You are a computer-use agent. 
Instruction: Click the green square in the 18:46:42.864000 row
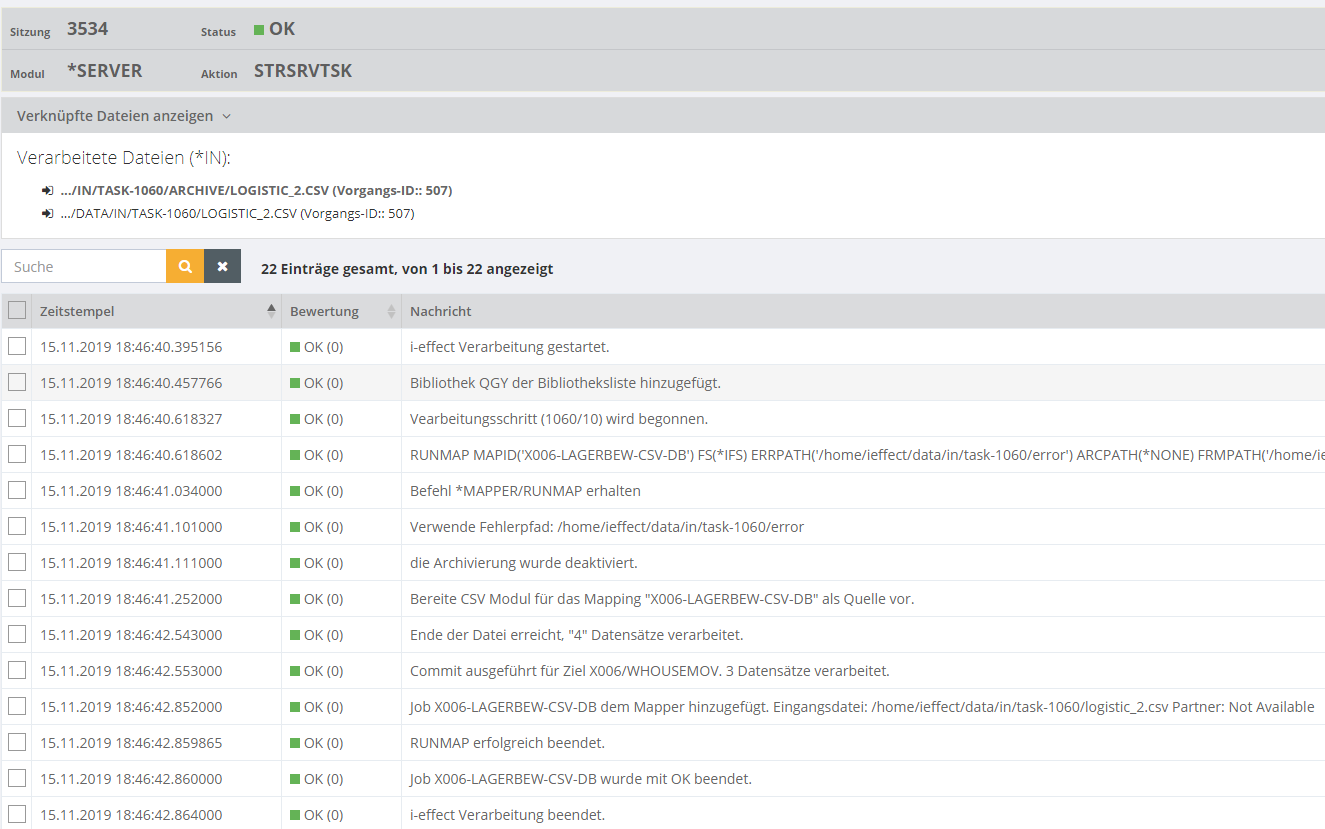point(295,815)
